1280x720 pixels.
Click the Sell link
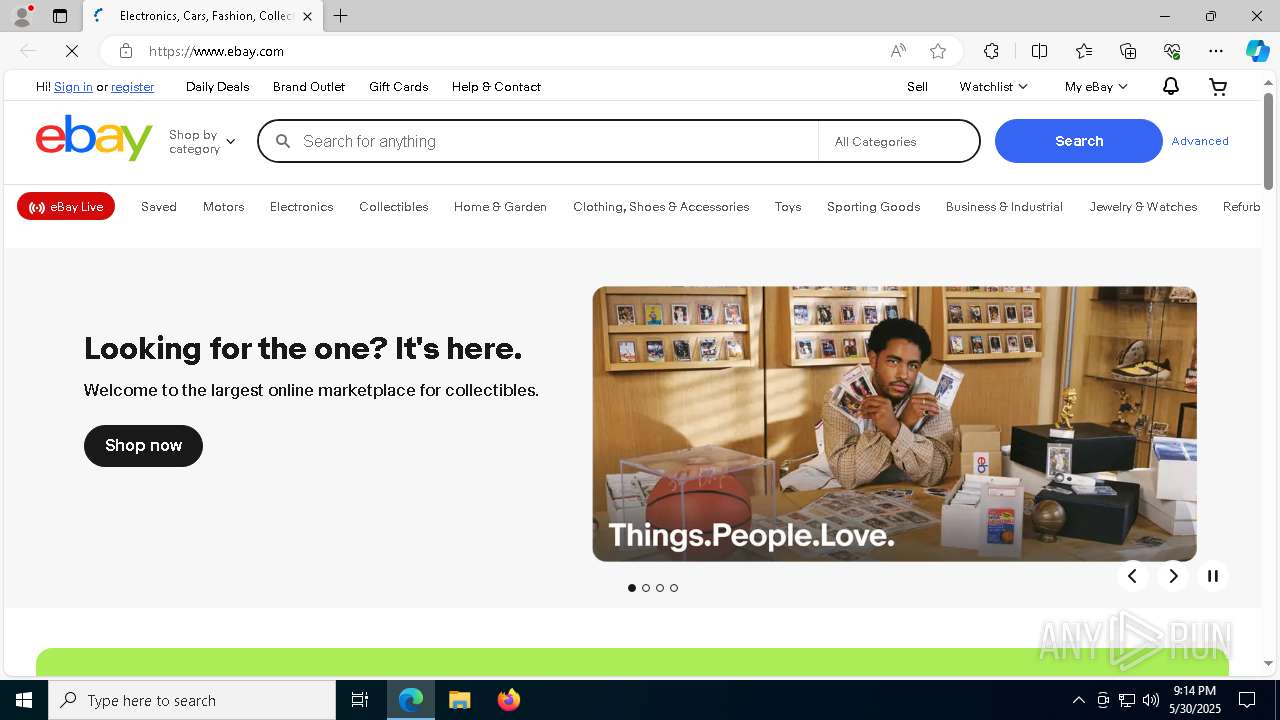click(917, 87)
